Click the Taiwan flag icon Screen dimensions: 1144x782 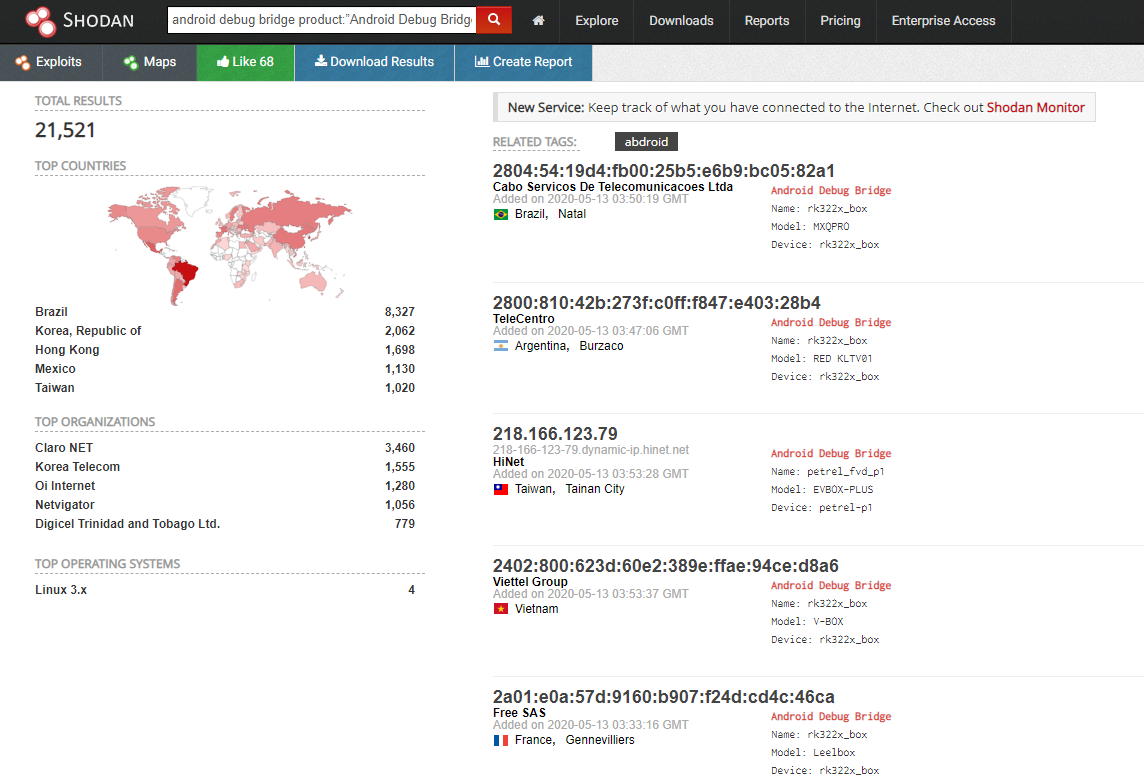(501, 489)
